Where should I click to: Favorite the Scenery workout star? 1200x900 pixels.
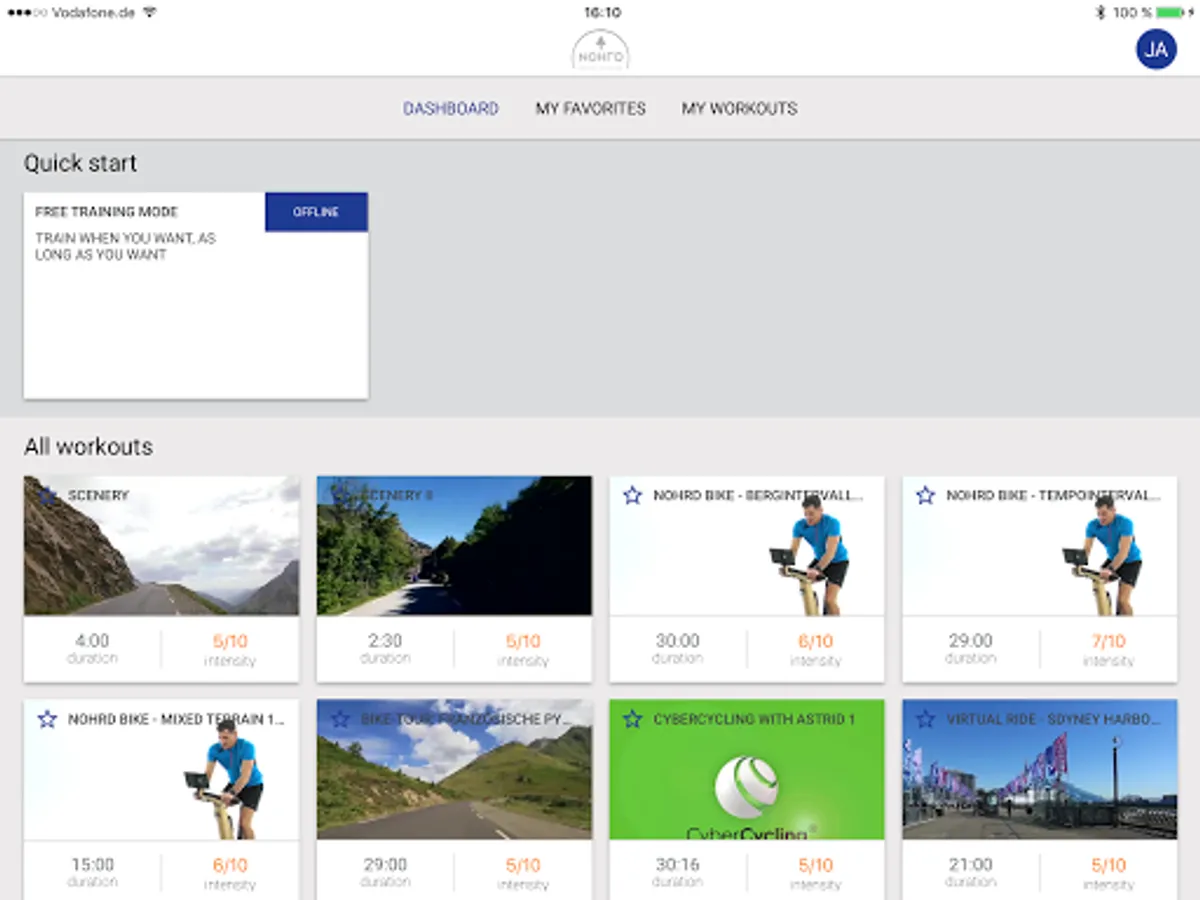pyautogui.click(x=47, y=495)
